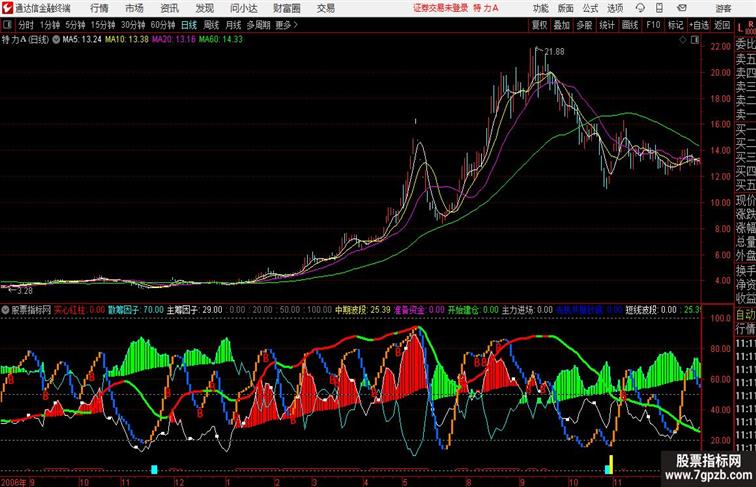Click the 散筹因子: 70.00 indicator value
The width and height of the screenshot is (756, 487).
(x=135, y=310)
